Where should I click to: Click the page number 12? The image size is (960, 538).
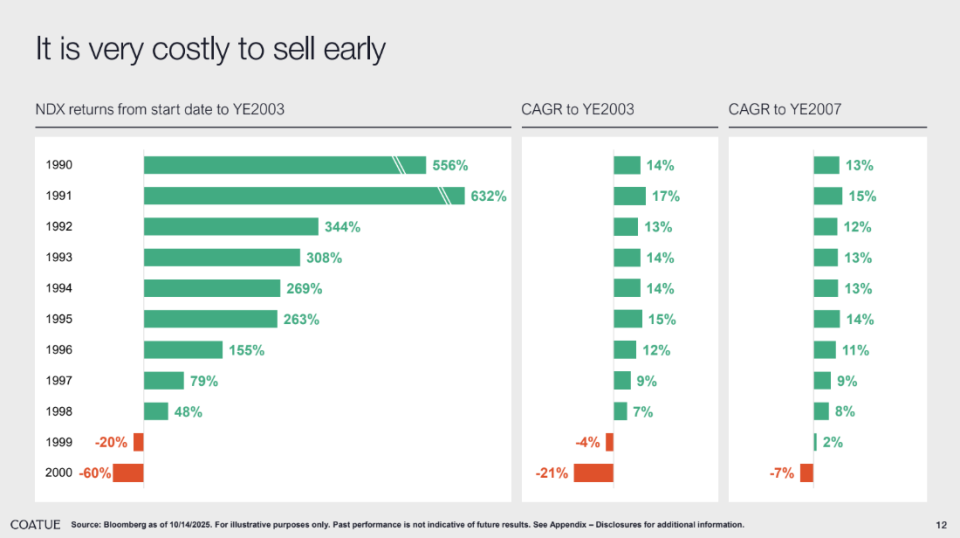click(941, 525)
